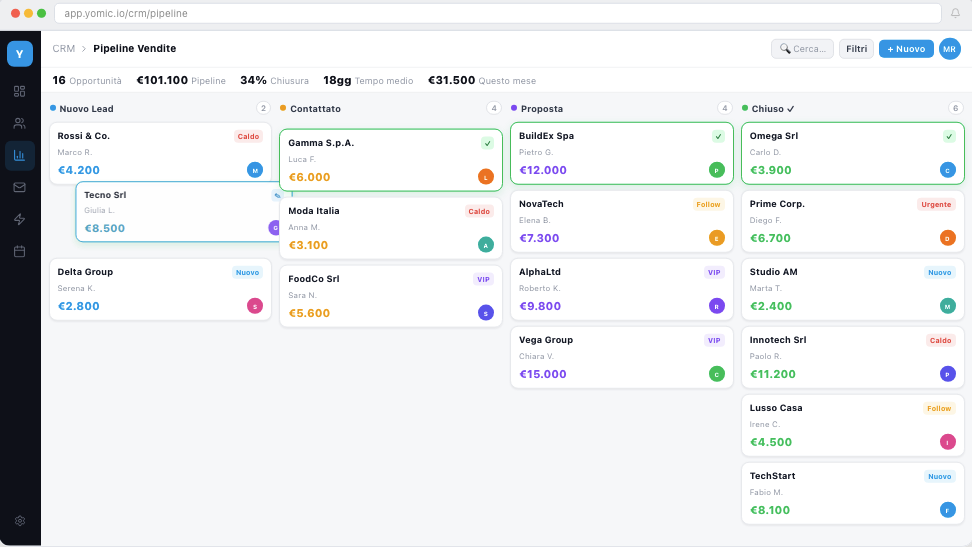Toggle the checkmark on Gamma S.p.A. card
The width and height of the screenshot is (972, 547).
488,143
